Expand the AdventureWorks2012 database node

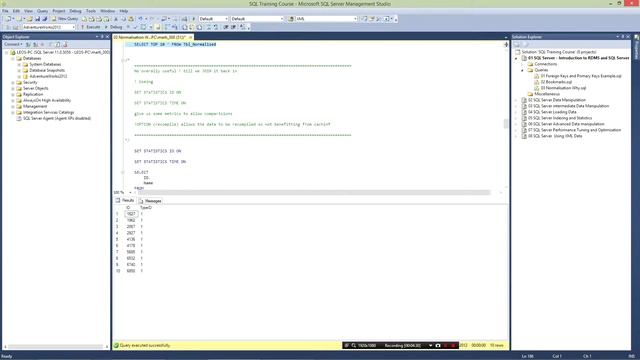(x=19, y=76)
